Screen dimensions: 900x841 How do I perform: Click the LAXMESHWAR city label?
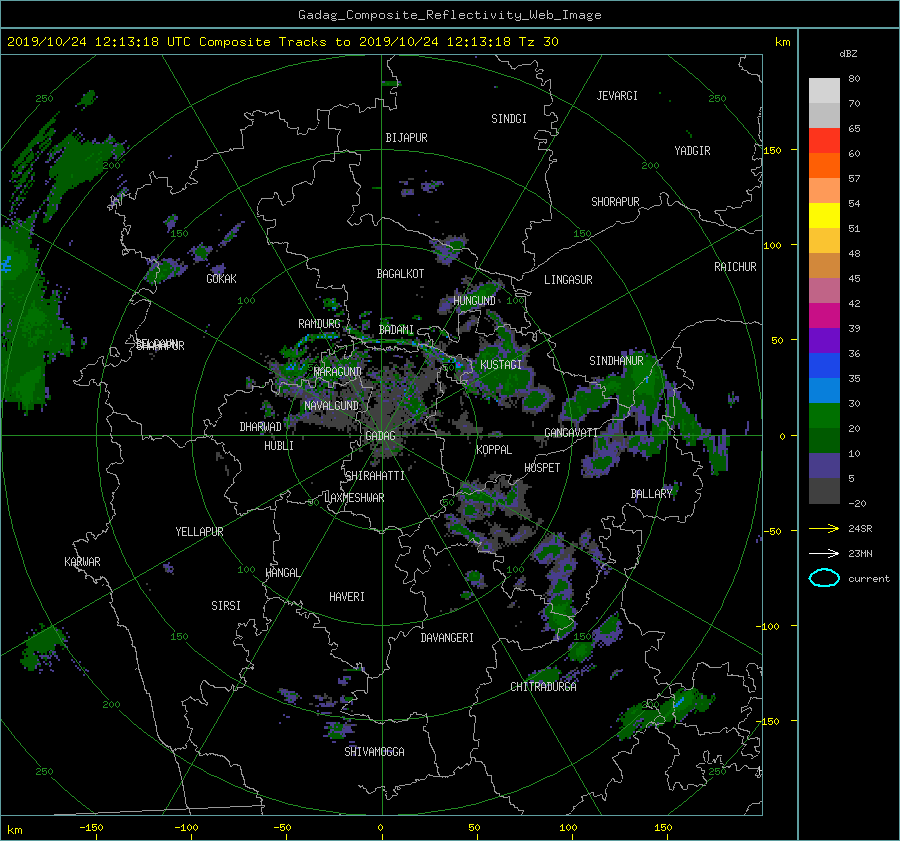[x=354, y=498]
